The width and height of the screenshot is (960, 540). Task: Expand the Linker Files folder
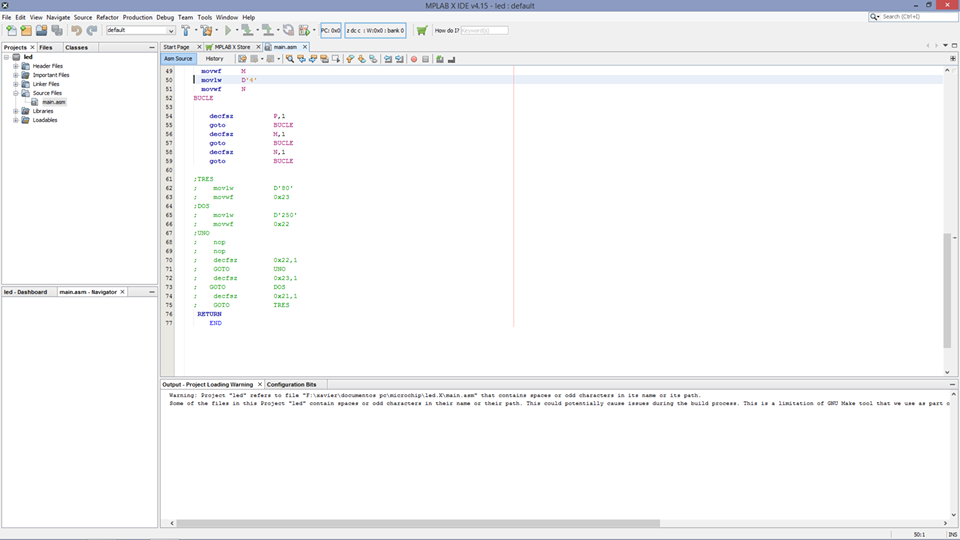coord(16,84)
